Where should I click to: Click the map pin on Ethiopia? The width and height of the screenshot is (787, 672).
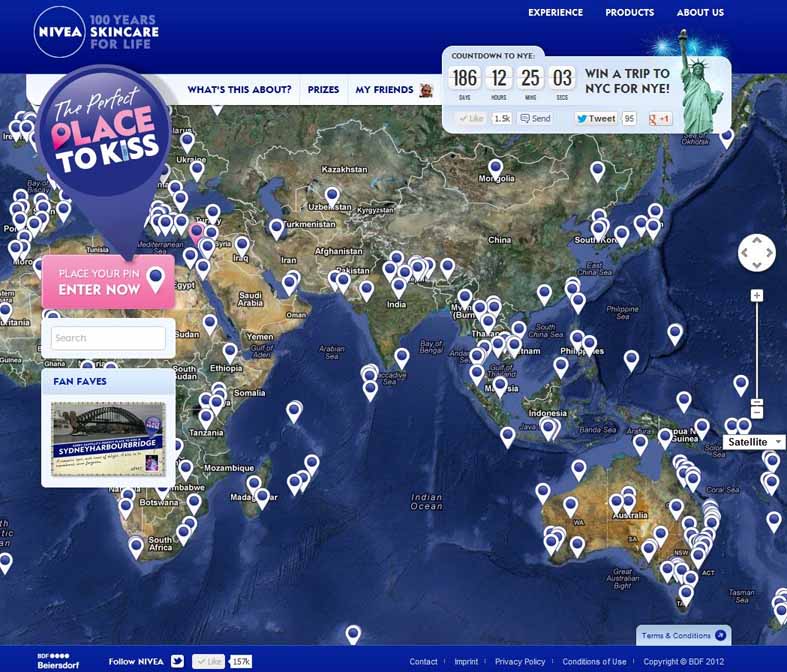coord(230,353)
